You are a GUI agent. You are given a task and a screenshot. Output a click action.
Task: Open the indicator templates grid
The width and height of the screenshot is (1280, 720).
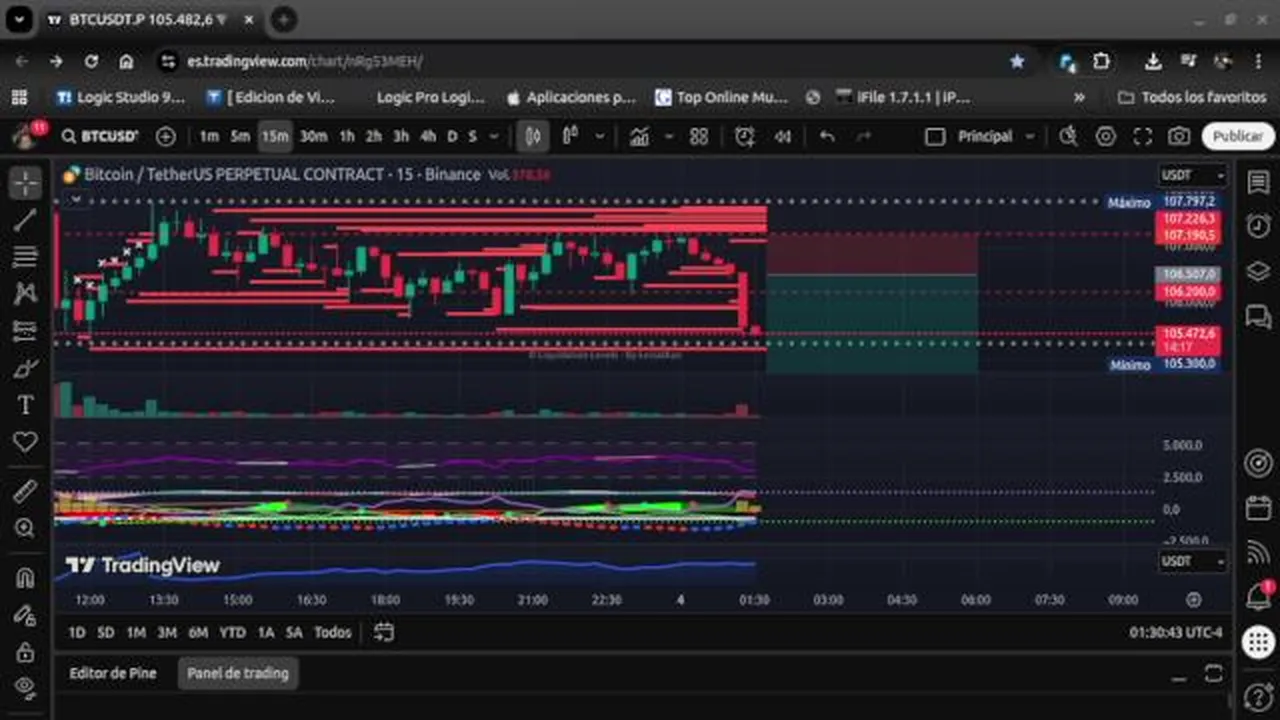click(x=699, y=136)
